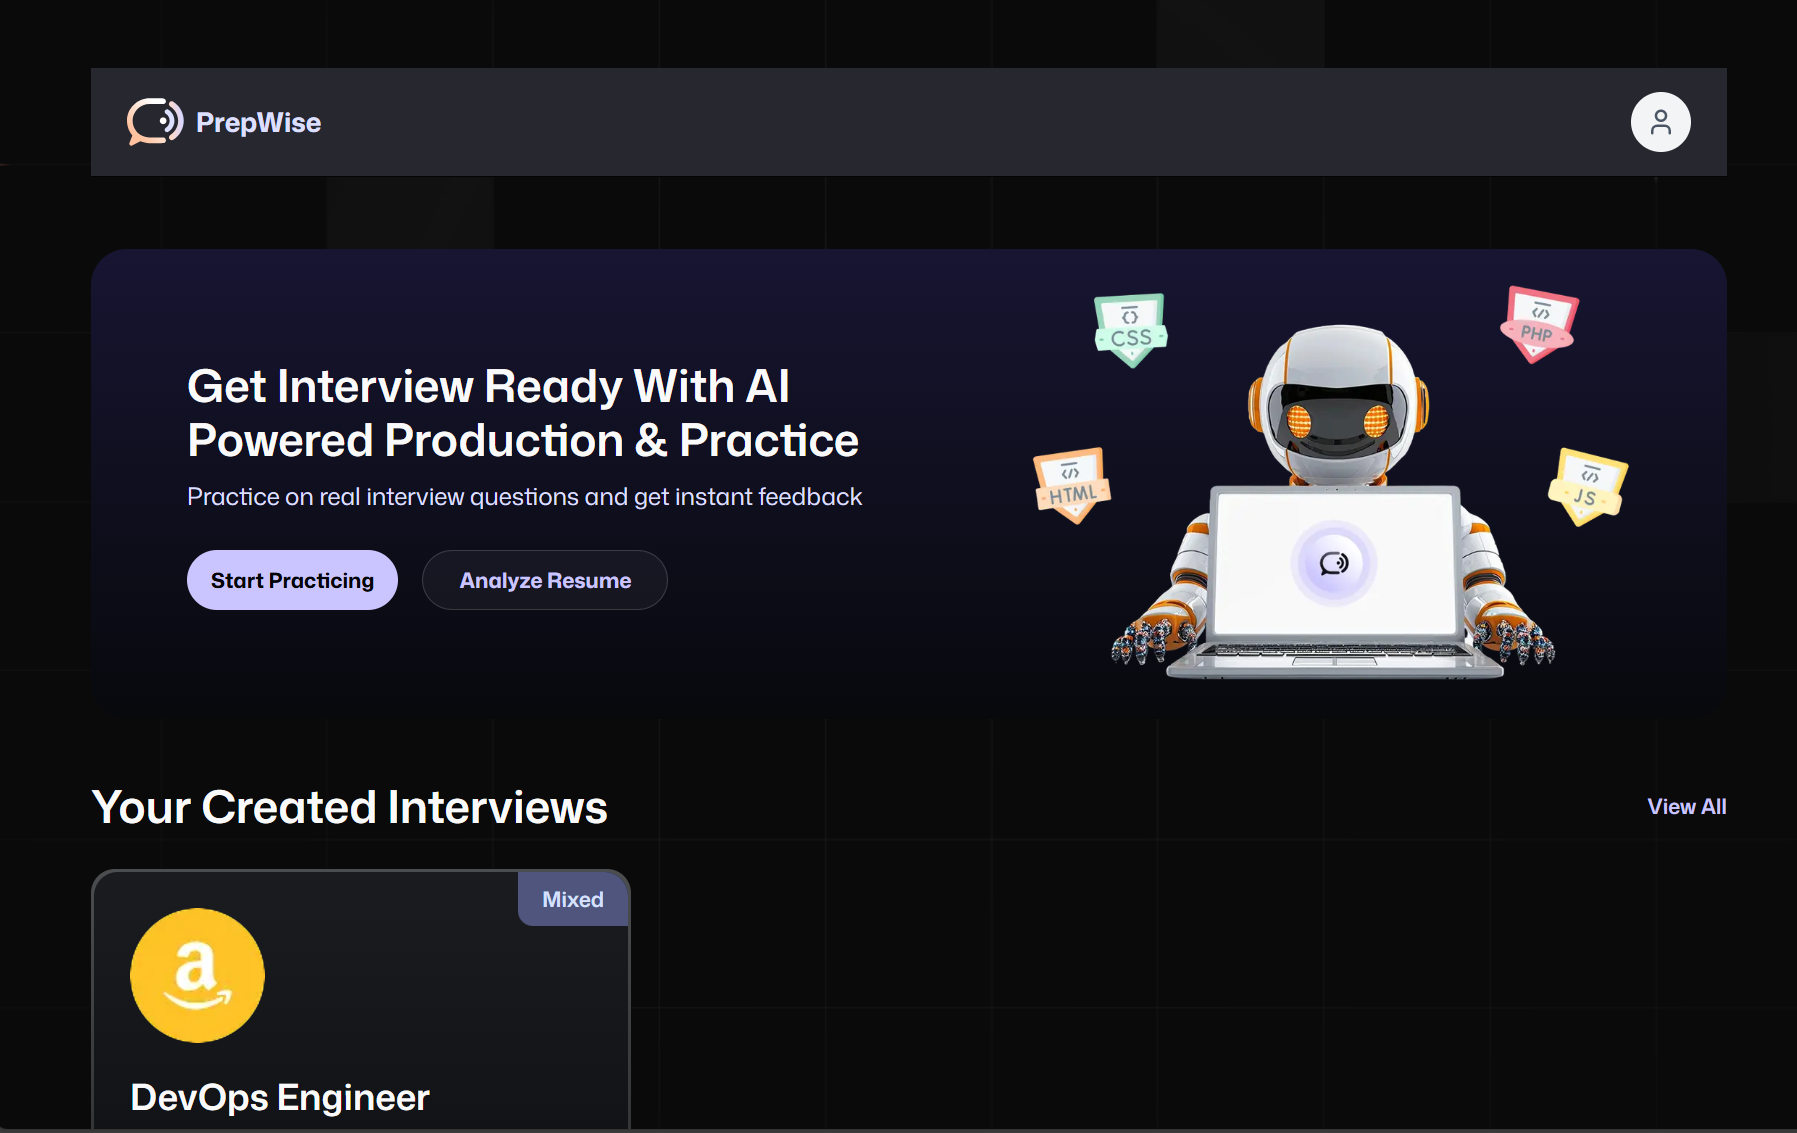Click the Your Created Interviews heading

[x=350, y=806]
